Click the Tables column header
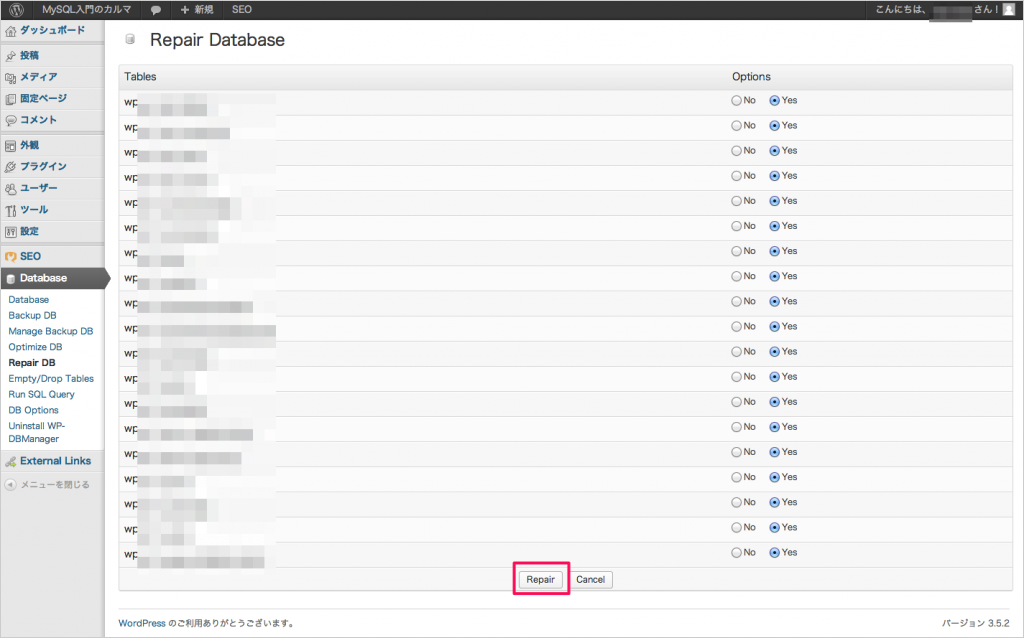This screenshot has height=638, width=1024. coord(140,77)
